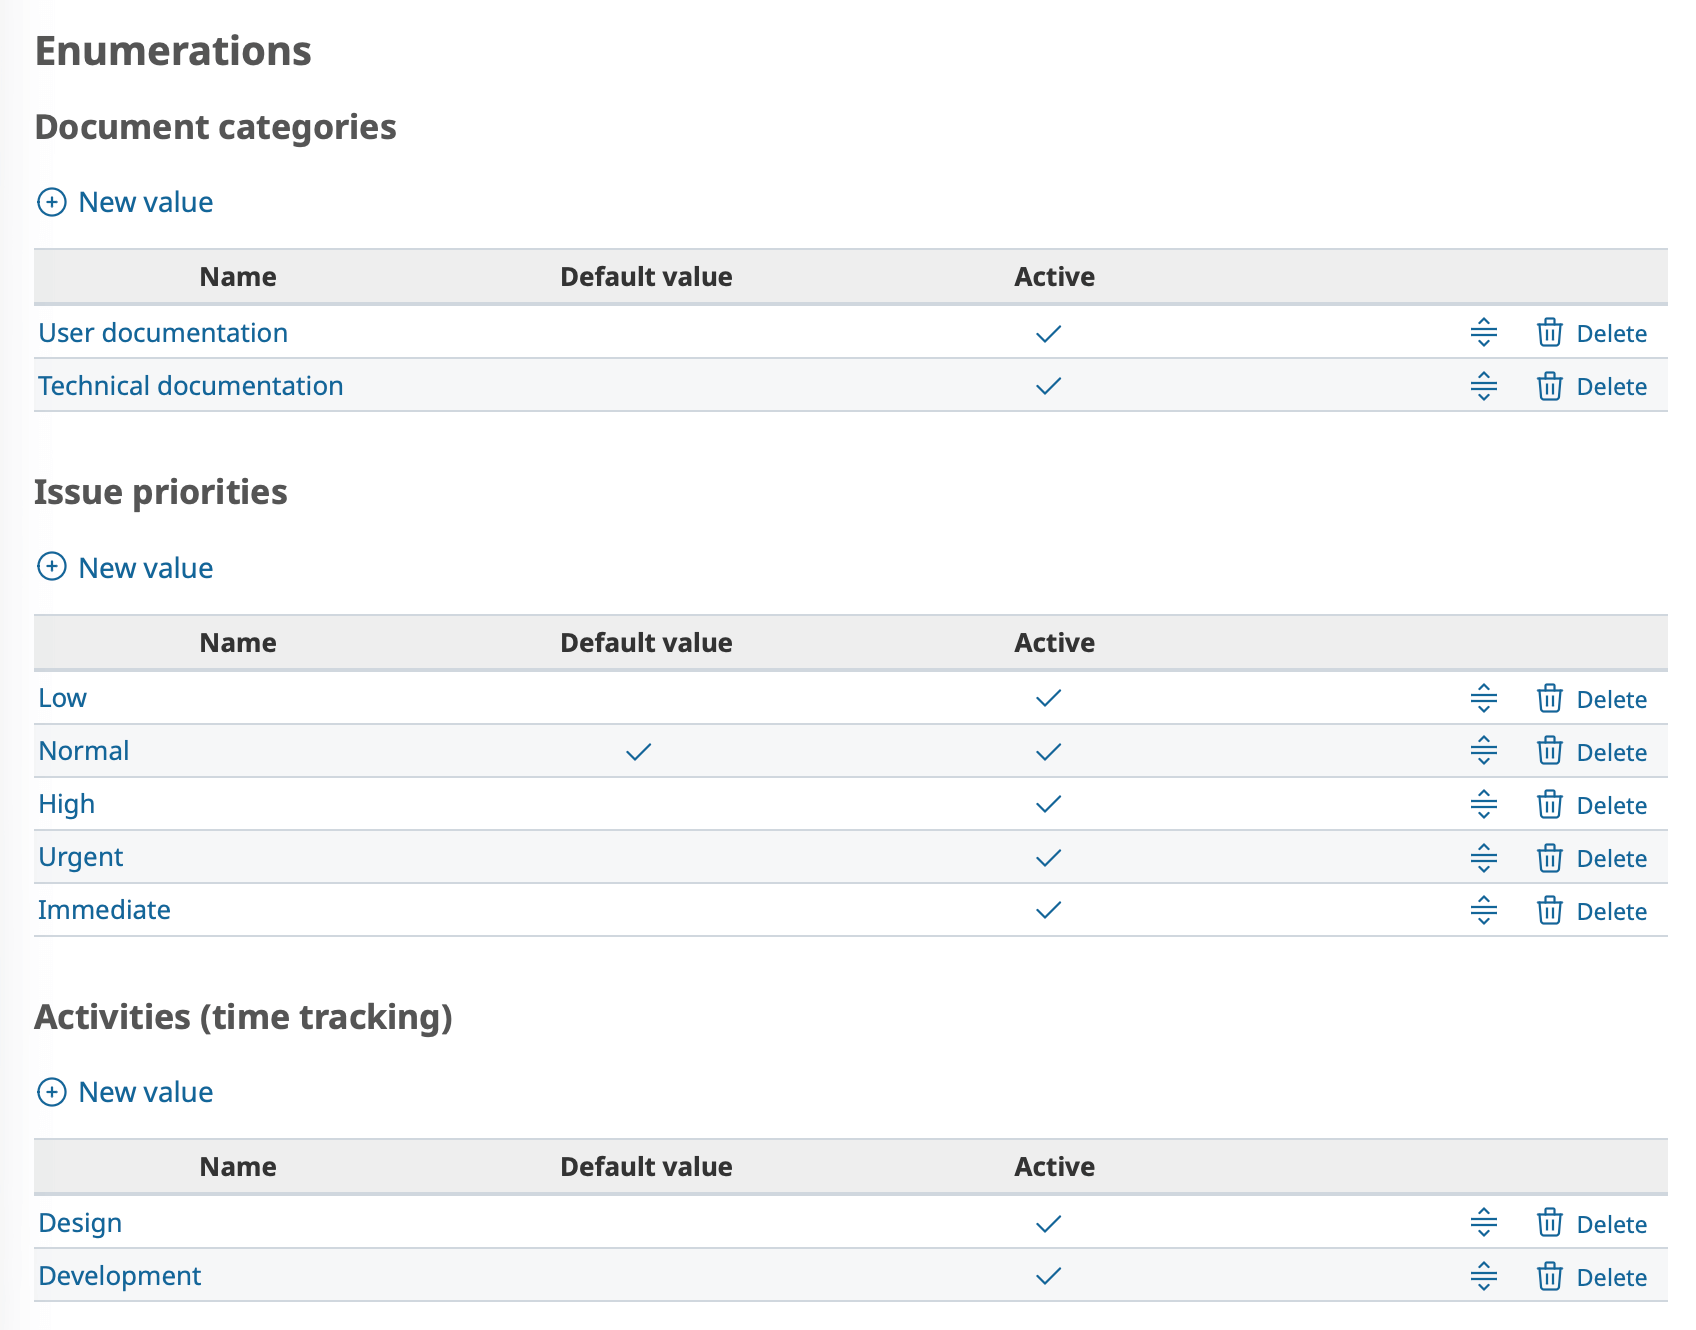This screenshot has width=1696, height=1330.
Task: Click the default value checkmark for Normal
Action: [638, 751]
